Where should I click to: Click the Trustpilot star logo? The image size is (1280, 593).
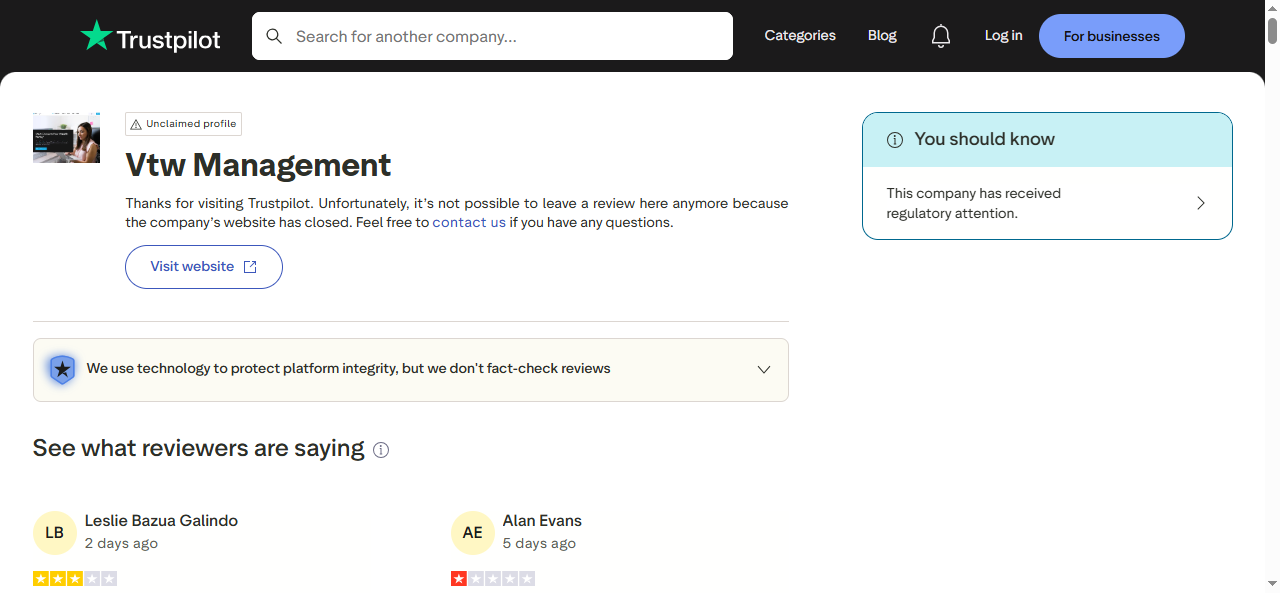coord(96,36)
